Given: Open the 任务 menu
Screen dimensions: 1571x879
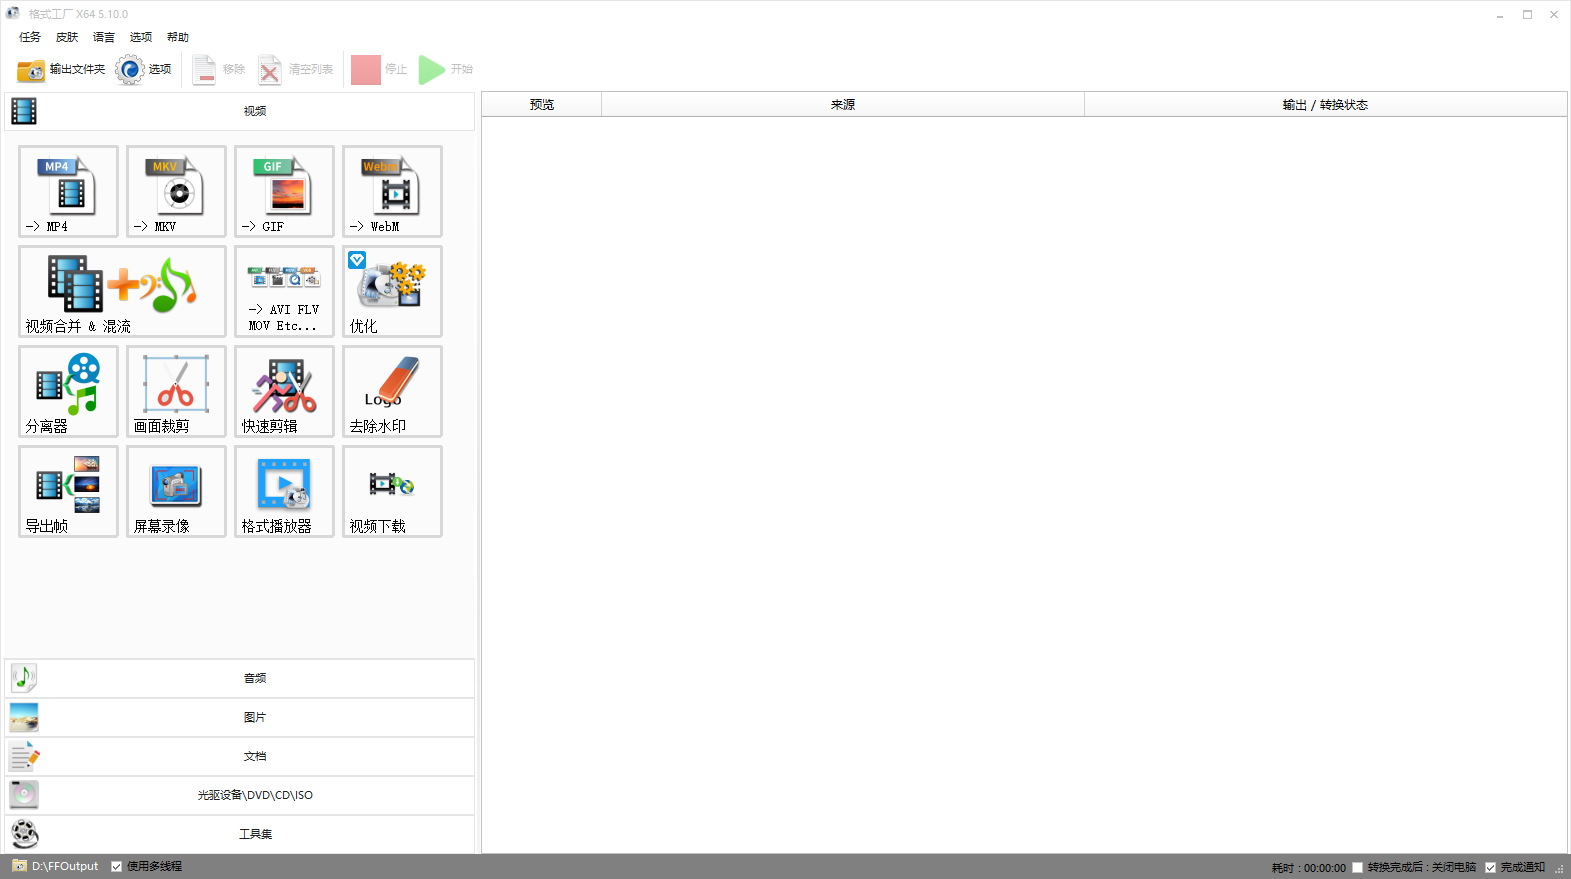Looking at the screenshot, I should pyautogui.click(x=30, y=37).
